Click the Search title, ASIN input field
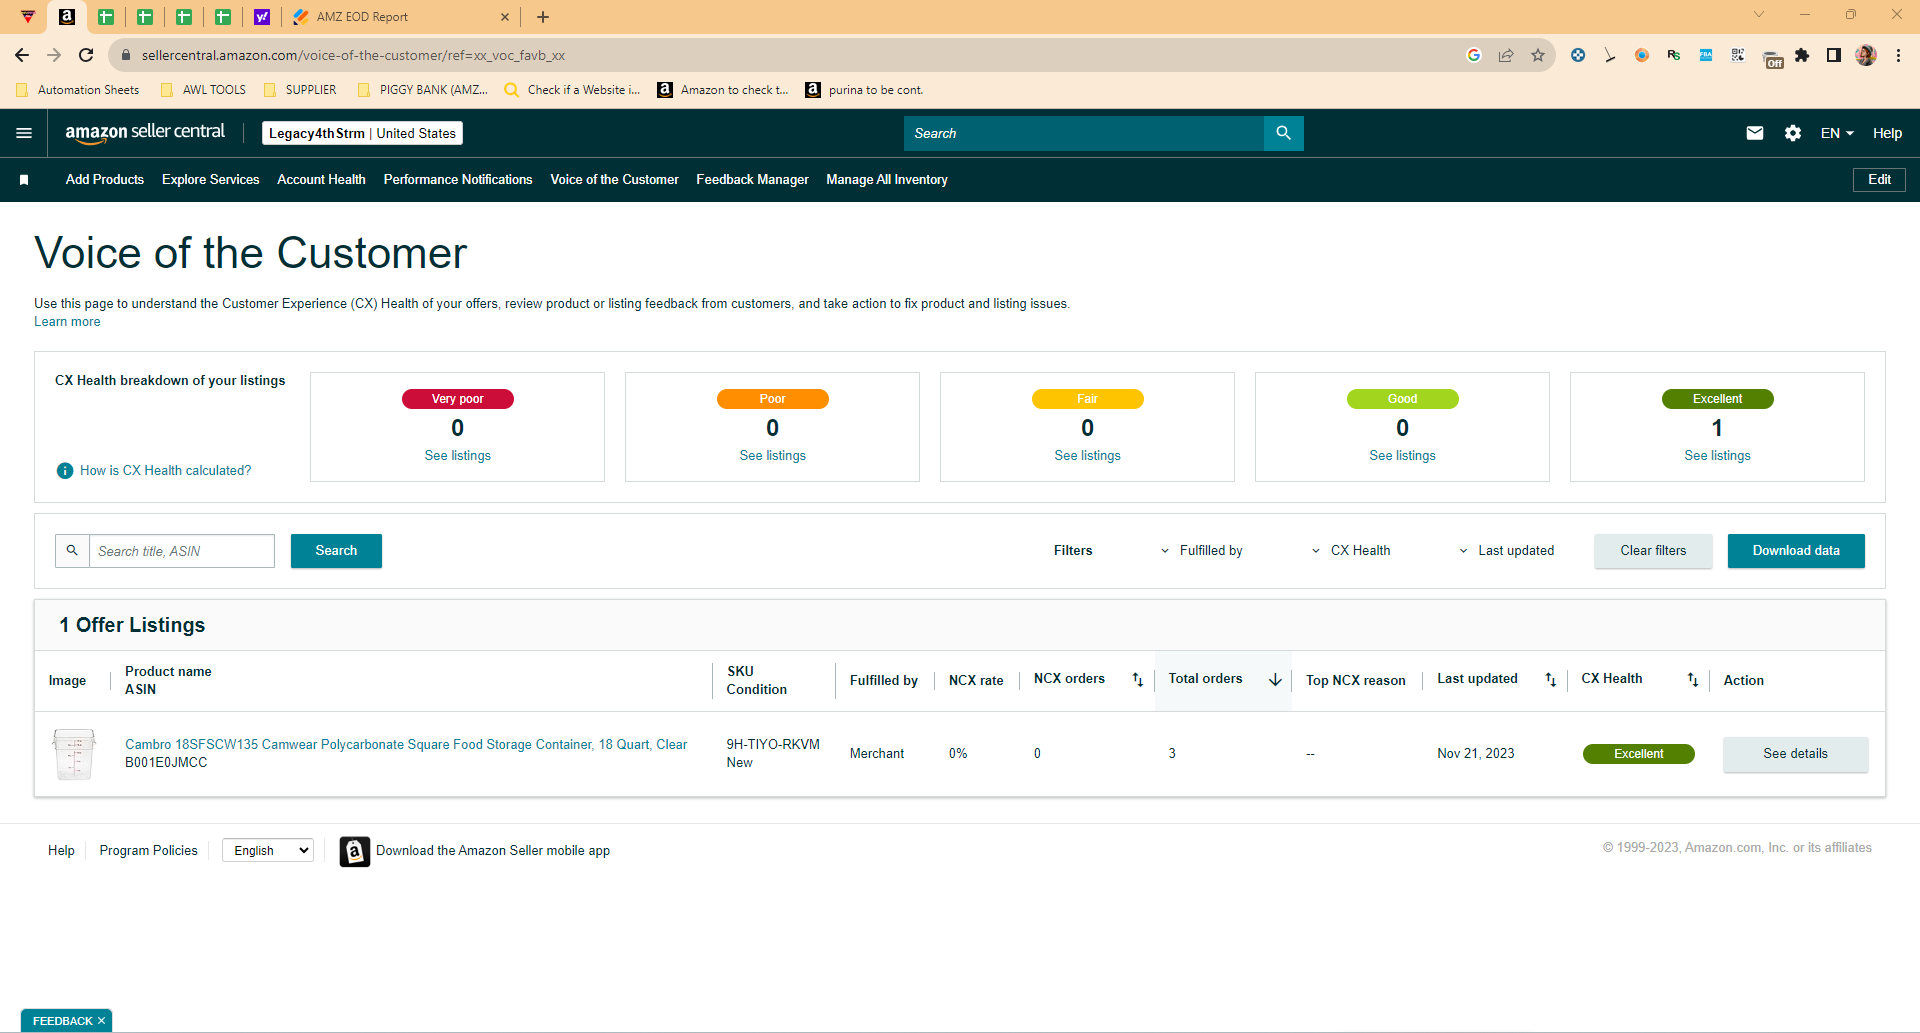The width and height of the screenshot is (1920, 1033). click(182, 551)
